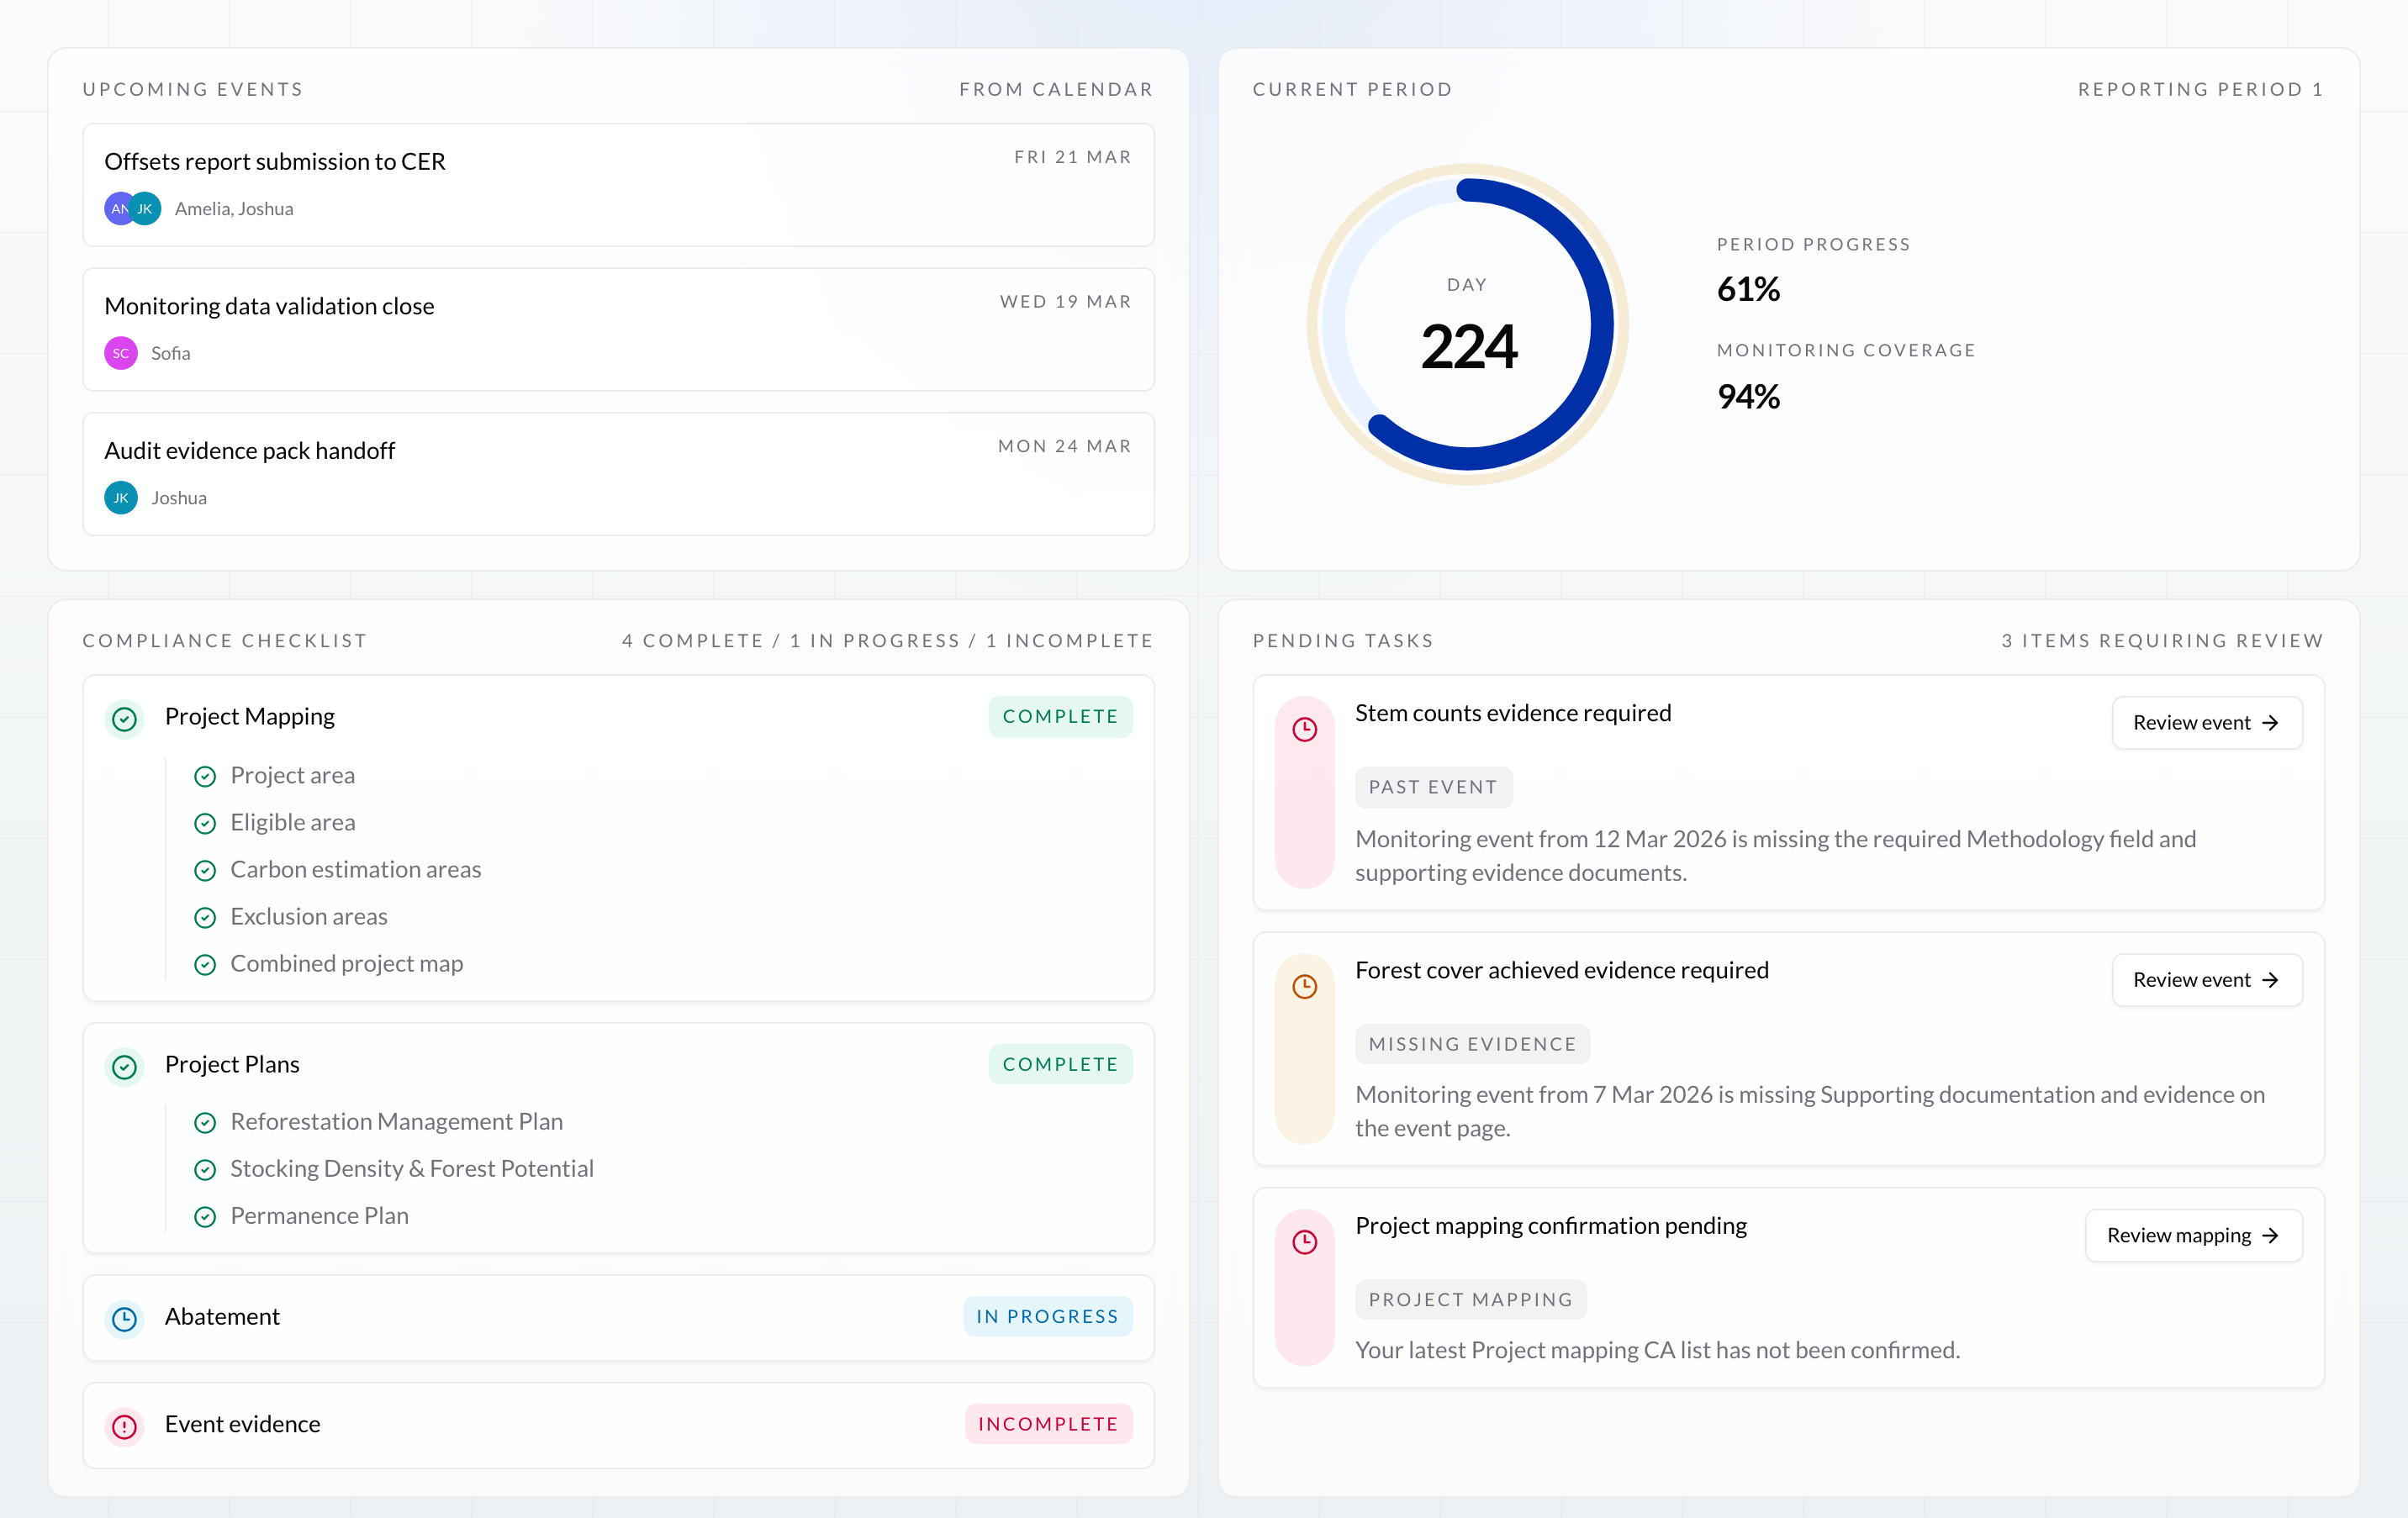The height and width of the screenshot is (1518, 2408).
Task: Collapse the Project Mapping section header
Action: (x=618, y=717)
